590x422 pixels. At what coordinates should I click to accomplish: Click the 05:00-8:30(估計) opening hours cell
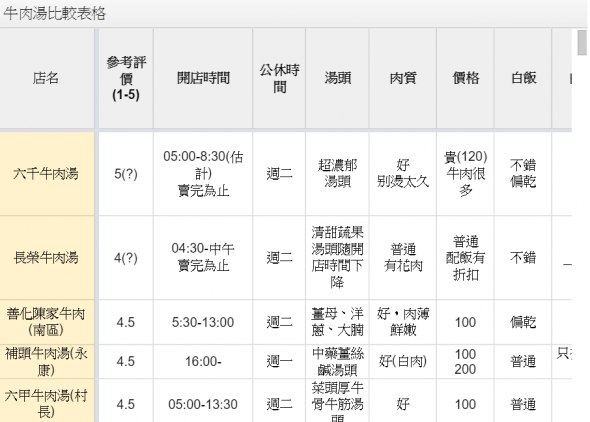(203, 173)
